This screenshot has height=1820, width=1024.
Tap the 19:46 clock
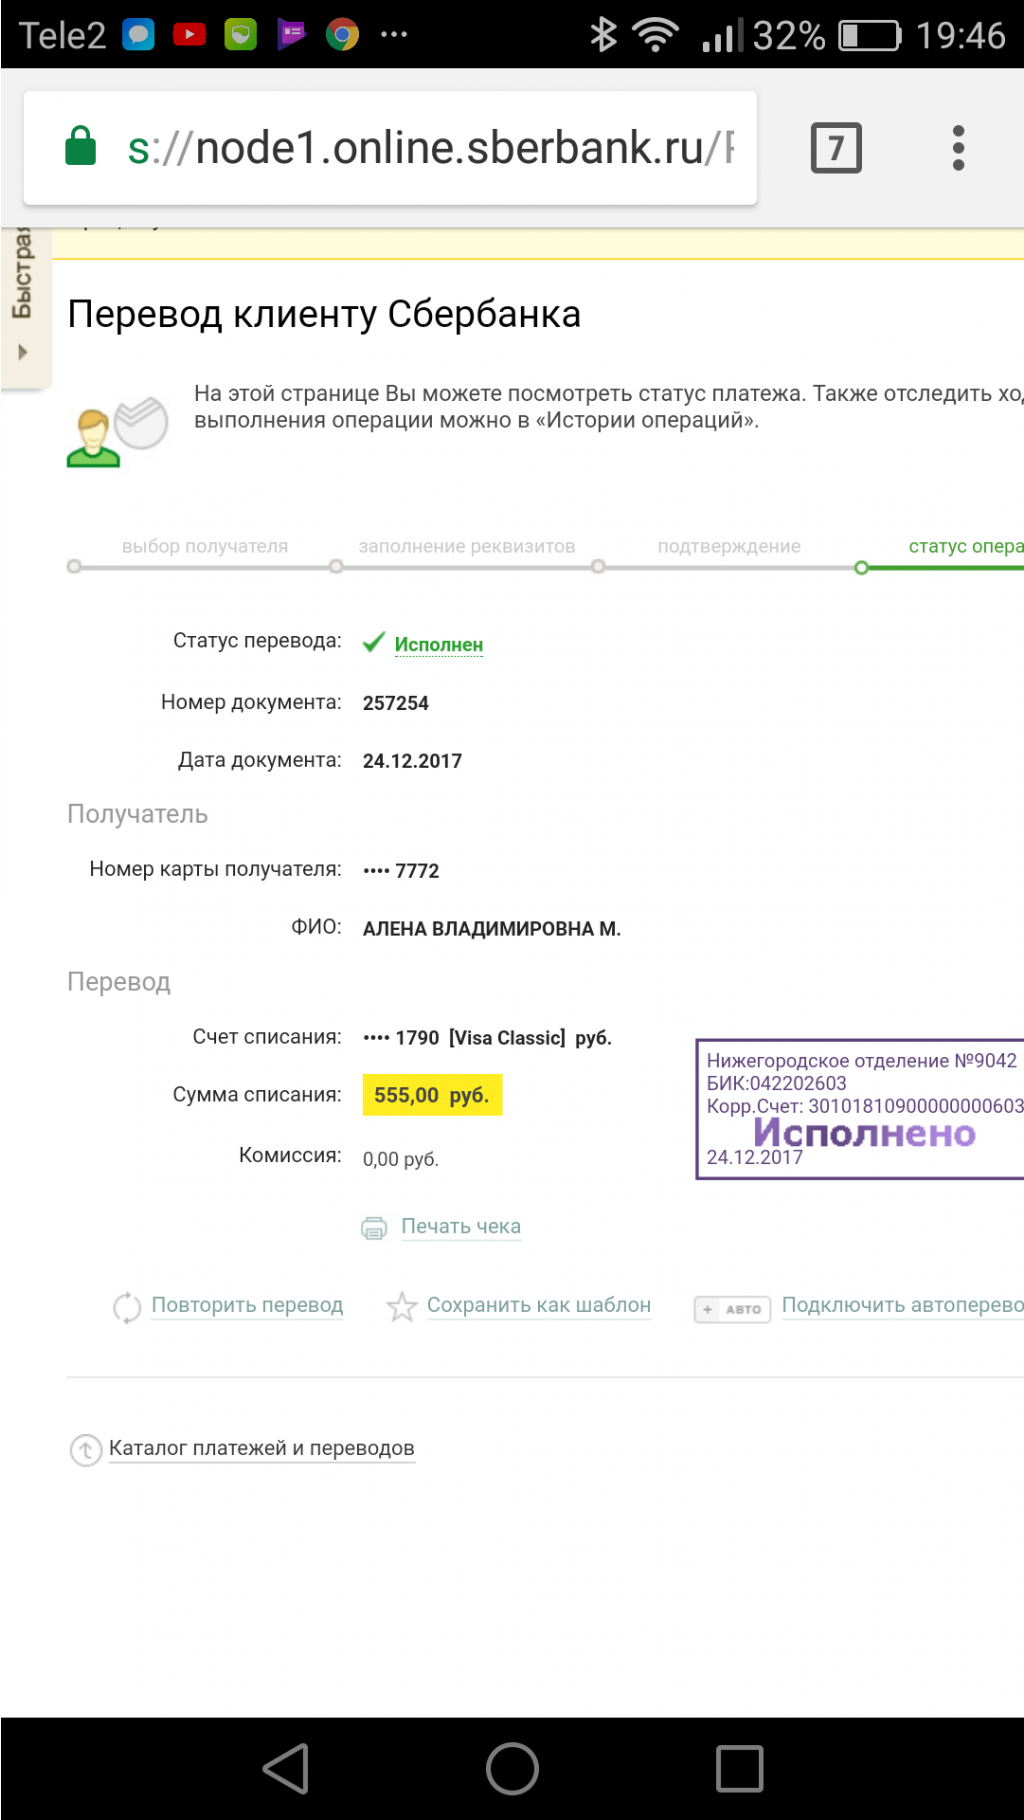click(961, 36)
